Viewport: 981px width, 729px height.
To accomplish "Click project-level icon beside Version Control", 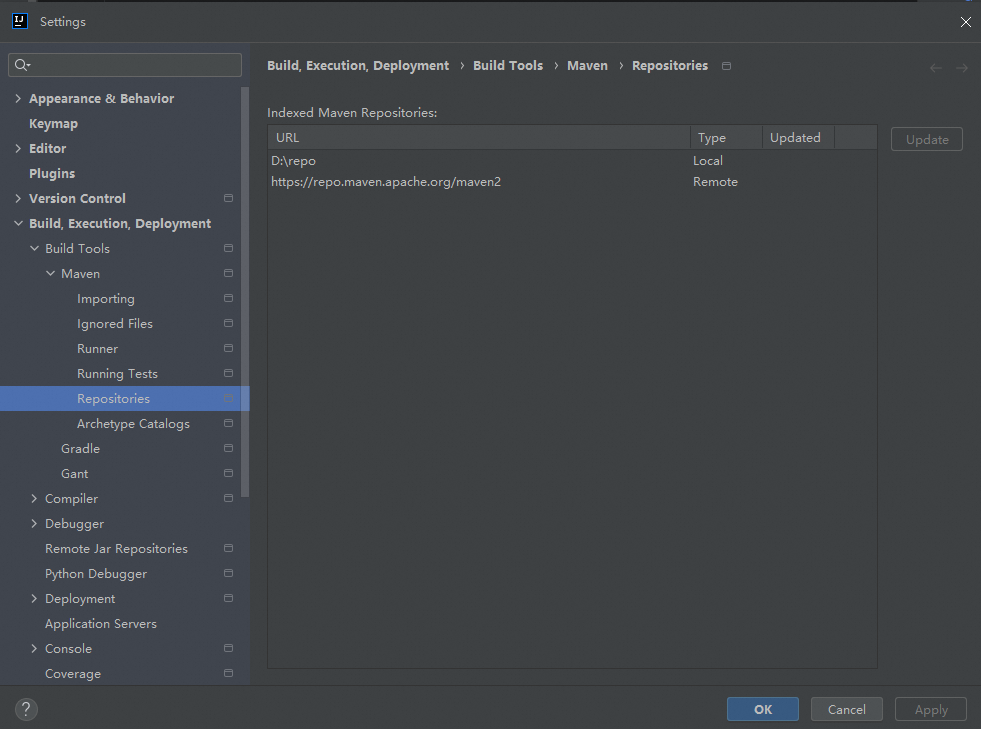I will 228,198.
